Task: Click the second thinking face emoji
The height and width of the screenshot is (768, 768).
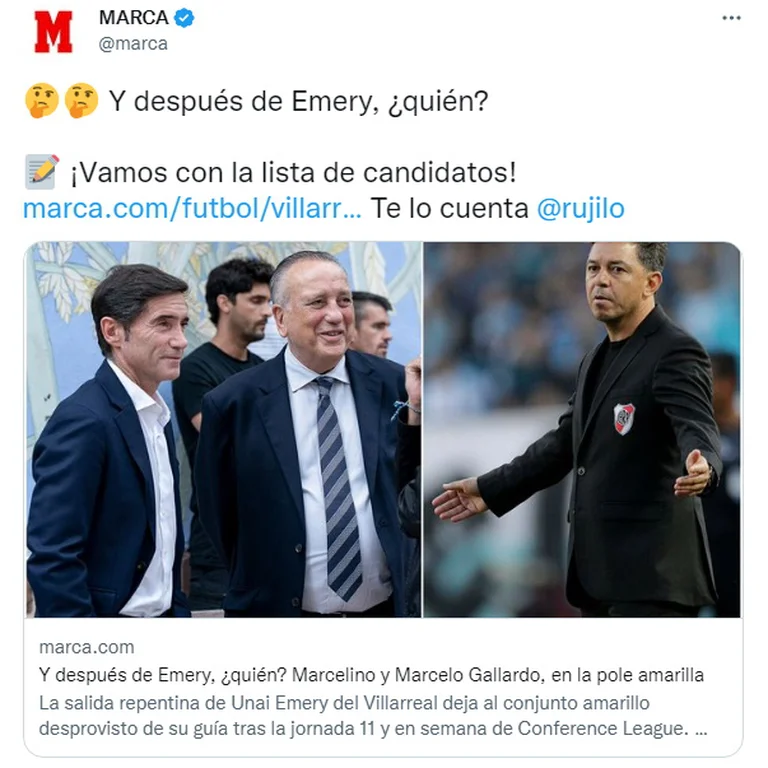Action: (81, 100)
